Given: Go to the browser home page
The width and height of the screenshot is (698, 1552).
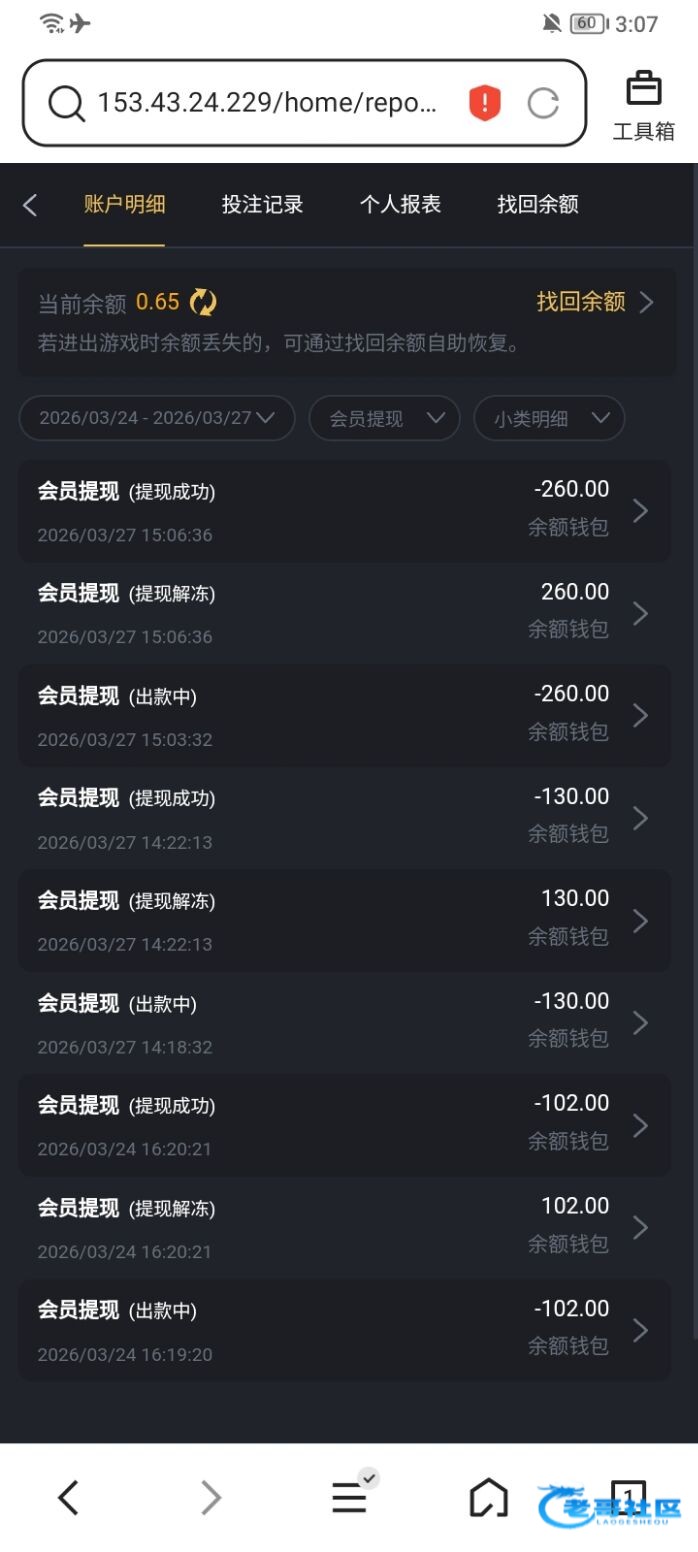Looking at the screenshot, I should [488, 1498].
